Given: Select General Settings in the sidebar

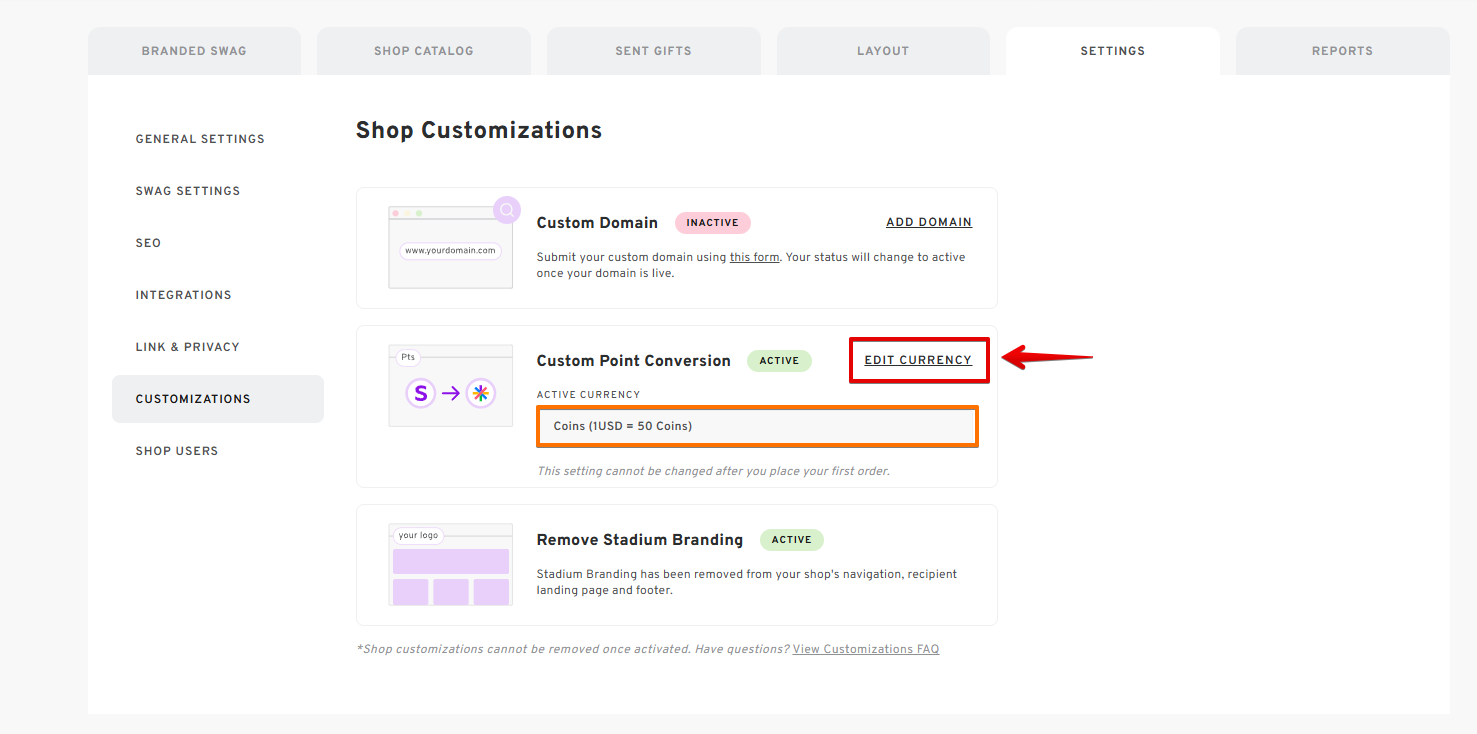Looking at the screenshot, I should [x=200, y=139].
